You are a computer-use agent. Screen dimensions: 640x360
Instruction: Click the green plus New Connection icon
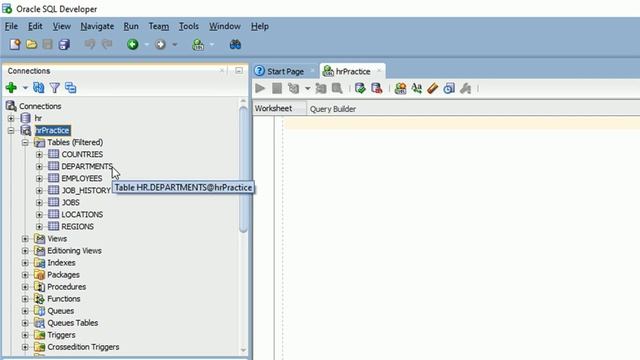[11, 87]
